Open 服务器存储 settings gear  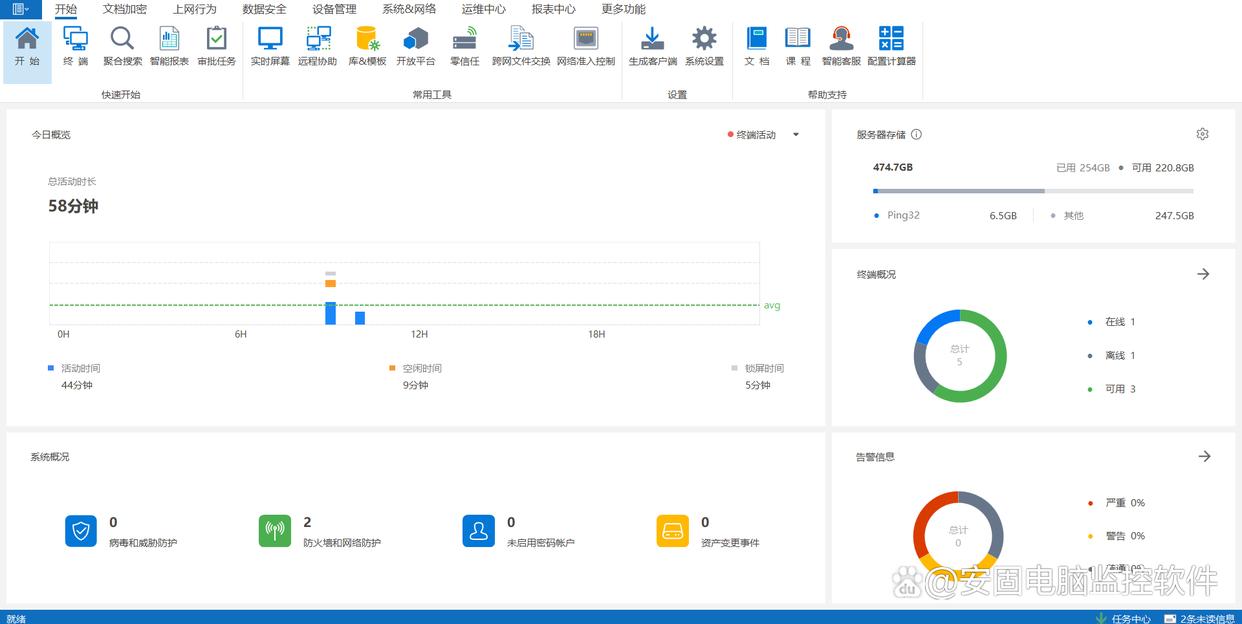point(1202,134)
